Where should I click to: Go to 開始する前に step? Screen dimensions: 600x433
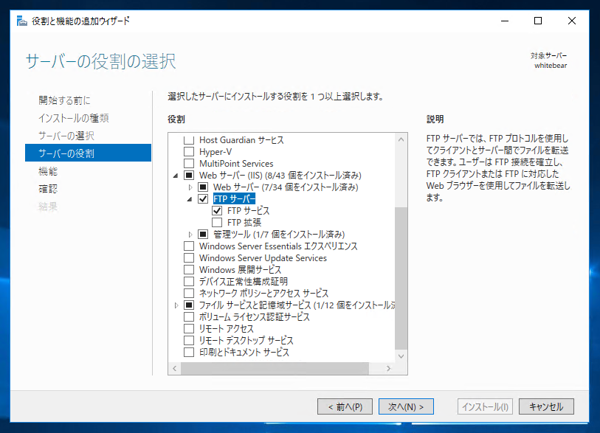tap(64, 101)
